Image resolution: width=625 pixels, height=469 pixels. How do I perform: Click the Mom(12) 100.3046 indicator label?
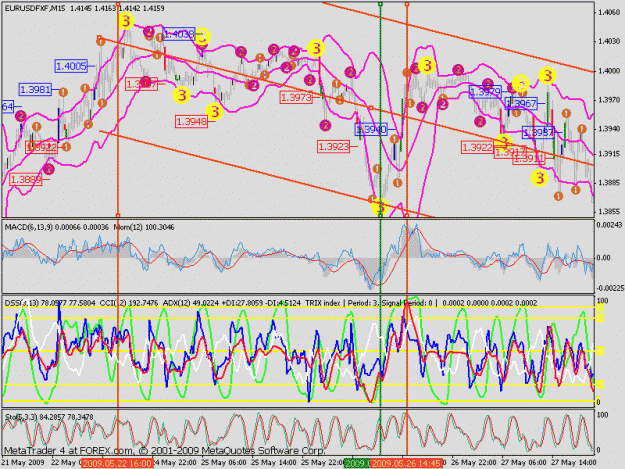144,227
